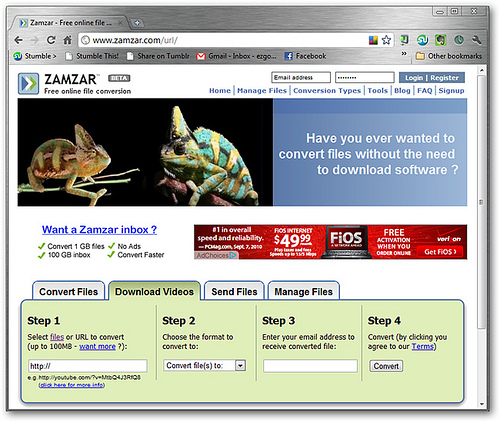
Task: Open the Other bookmarks folder
Action: (449, 56)
